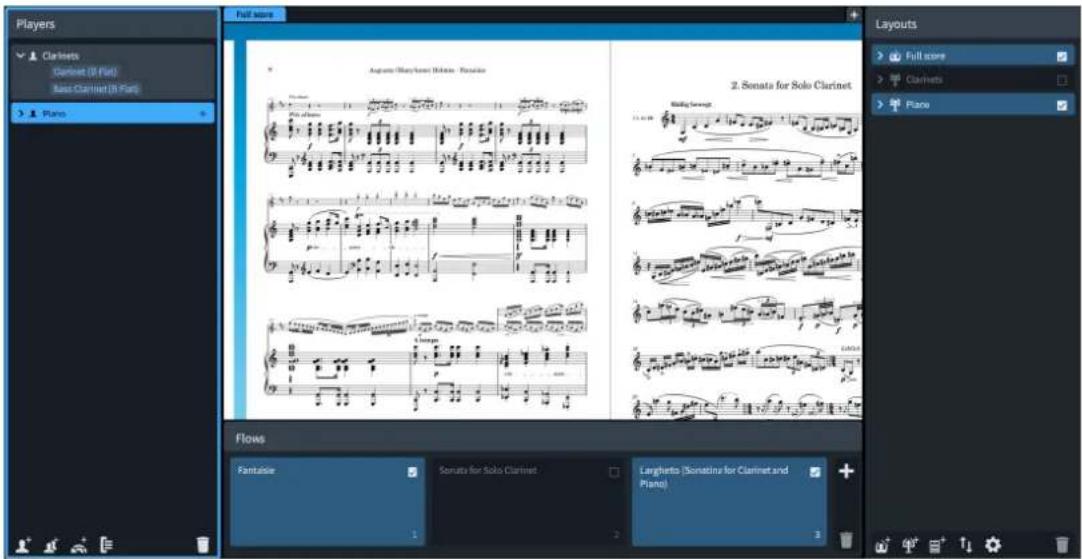Click the plus icon on Piano player row
The width and height of the screenshot is (1082, 559).
202,113
